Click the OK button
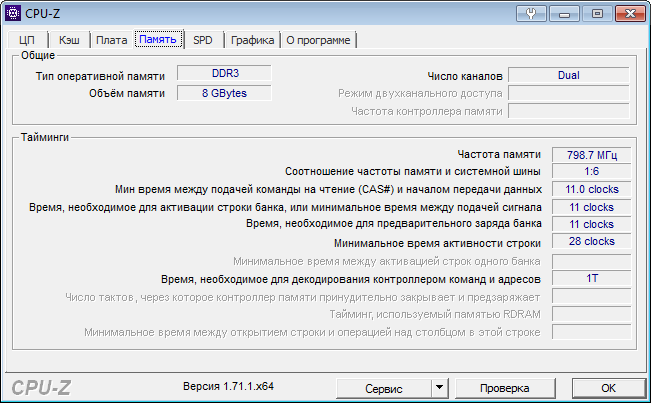 coord(608,388)
